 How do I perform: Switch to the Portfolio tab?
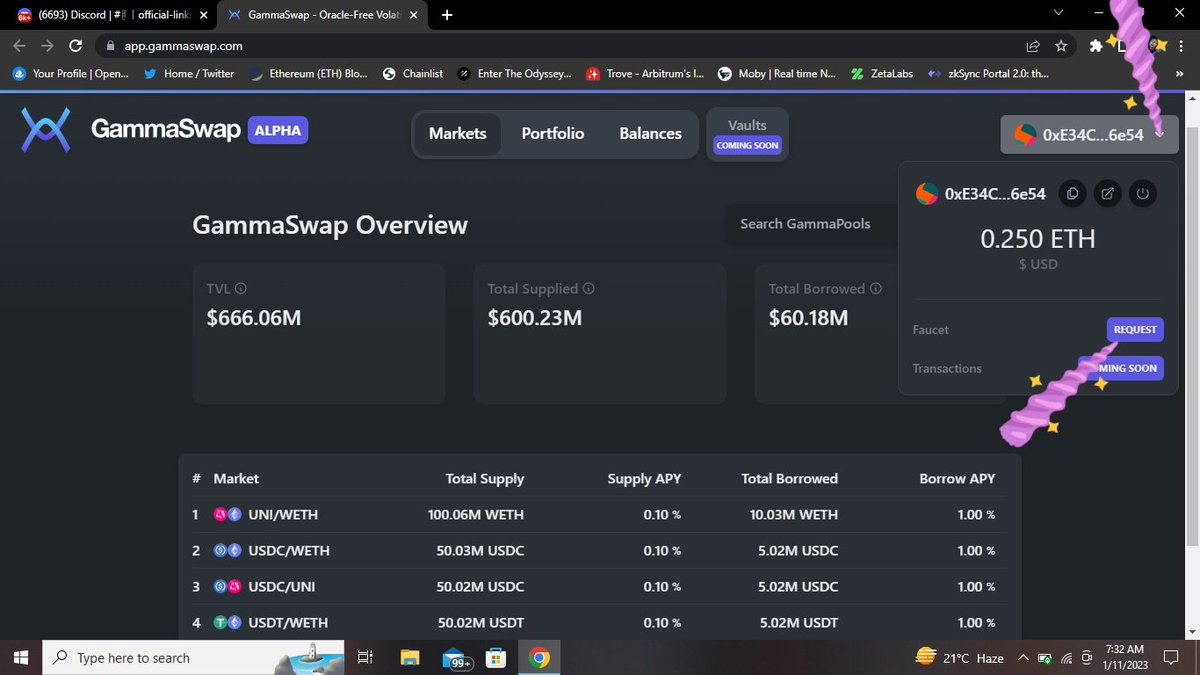[553, 133]
